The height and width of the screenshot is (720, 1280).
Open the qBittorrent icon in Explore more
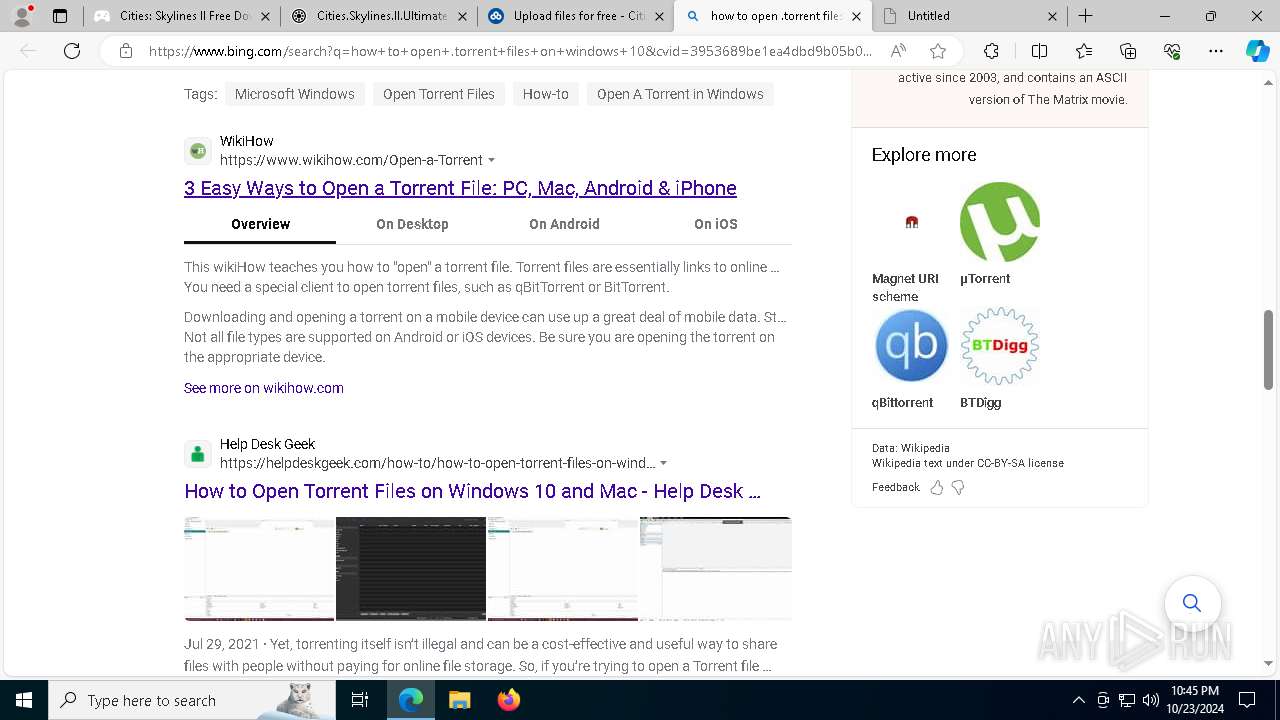911,346
